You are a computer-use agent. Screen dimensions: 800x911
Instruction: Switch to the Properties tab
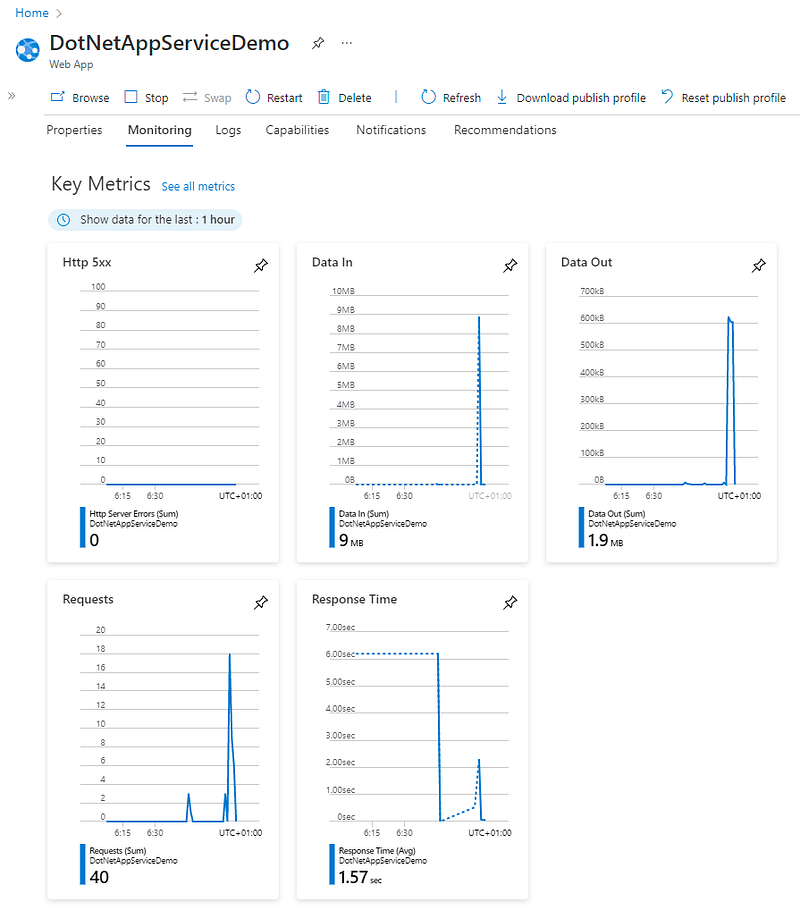(74, 130)
